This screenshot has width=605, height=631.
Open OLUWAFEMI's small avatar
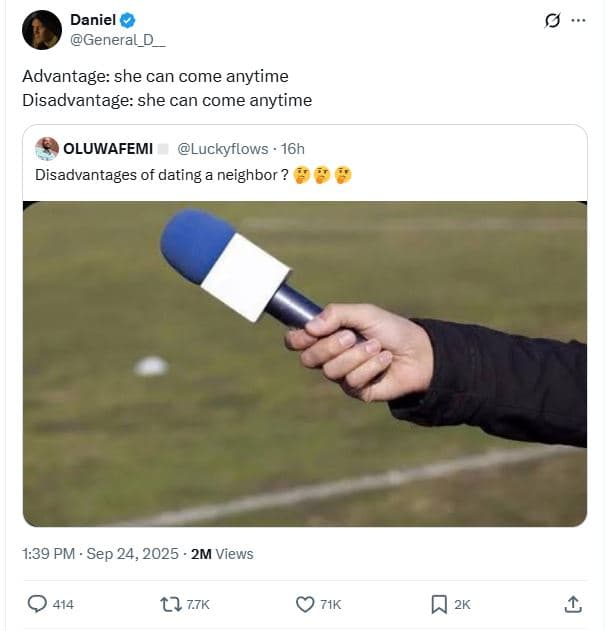tap(46, 149)
